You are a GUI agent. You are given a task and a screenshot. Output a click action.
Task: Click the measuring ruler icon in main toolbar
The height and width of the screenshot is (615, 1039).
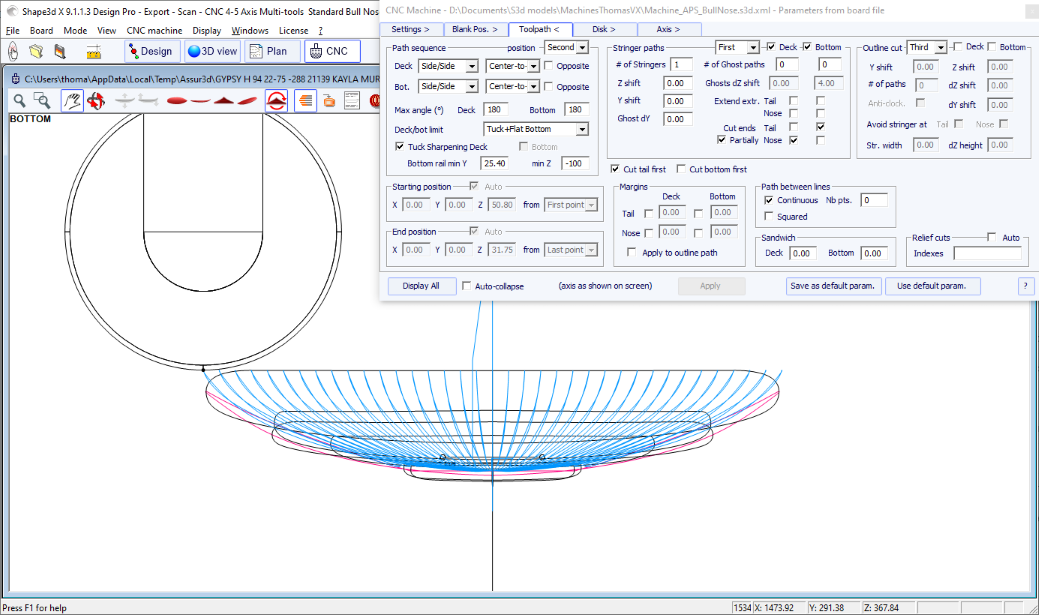coord(94,51)
